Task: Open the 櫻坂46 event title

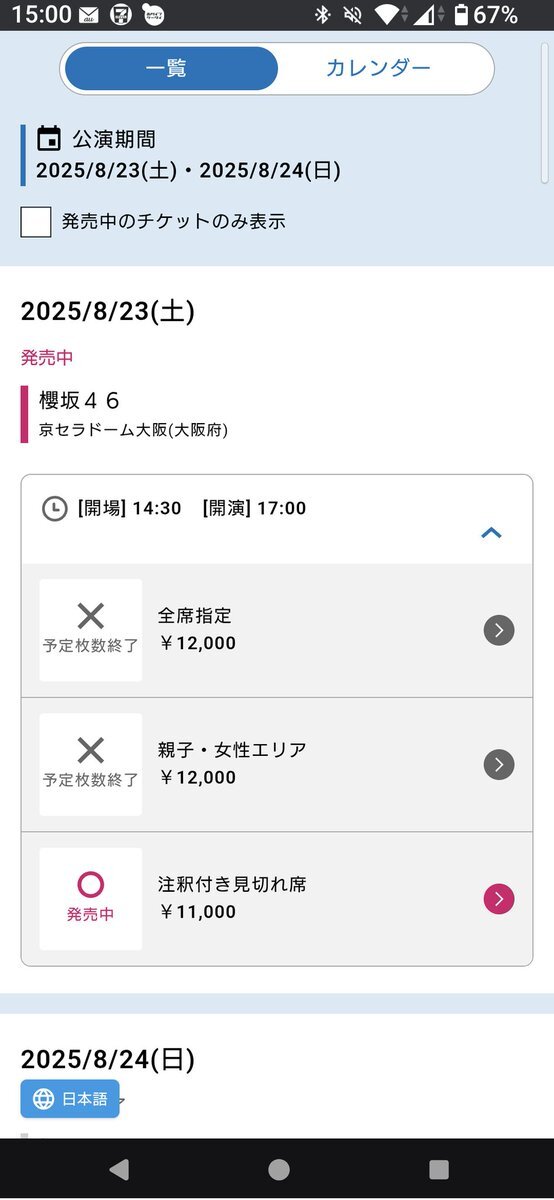Action: click(79, 401)
